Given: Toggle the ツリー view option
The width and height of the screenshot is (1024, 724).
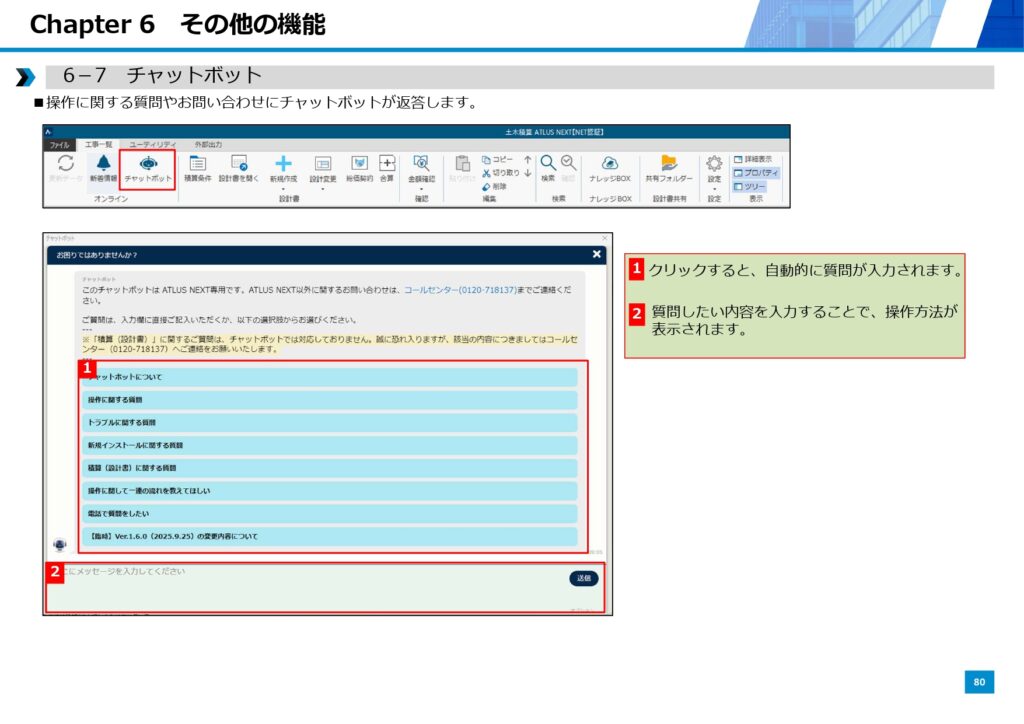Looking at the screenshot, I should tap(750, 186).
